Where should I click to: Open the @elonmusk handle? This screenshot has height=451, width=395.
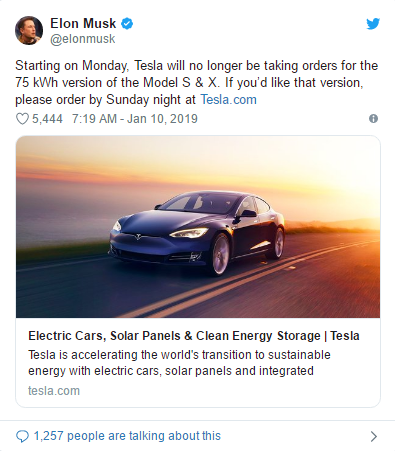coord(83,39)
